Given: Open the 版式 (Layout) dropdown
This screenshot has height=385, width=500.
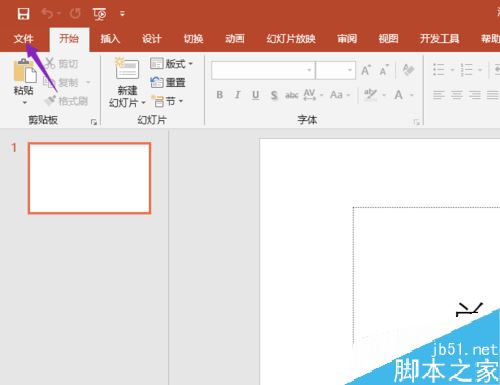Looking at the screenshot, I should pos(171,63).
